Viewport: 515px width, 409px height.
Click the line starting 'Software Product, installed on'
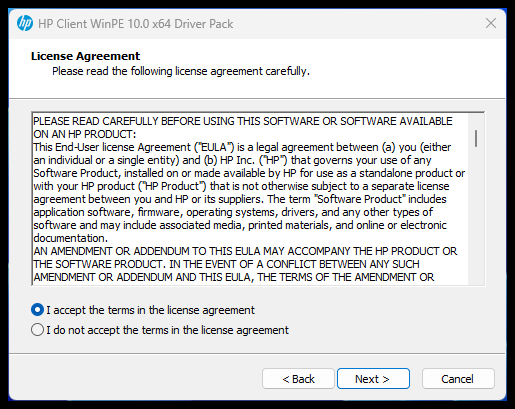(x=249, y=173)
